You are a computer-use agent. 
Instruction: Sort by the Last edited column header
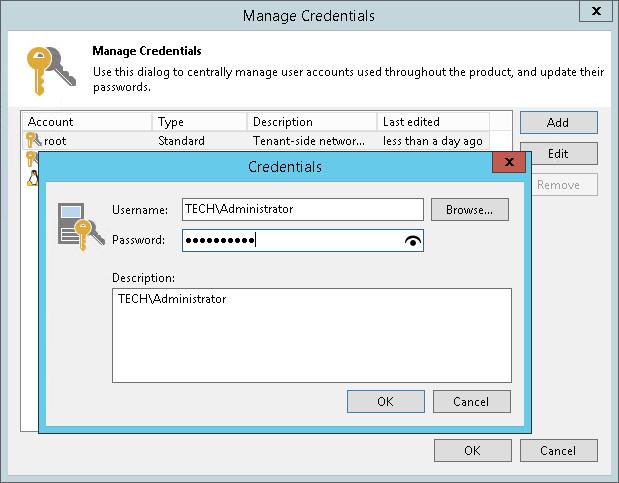pyautogui.click(x=432, y=122)
